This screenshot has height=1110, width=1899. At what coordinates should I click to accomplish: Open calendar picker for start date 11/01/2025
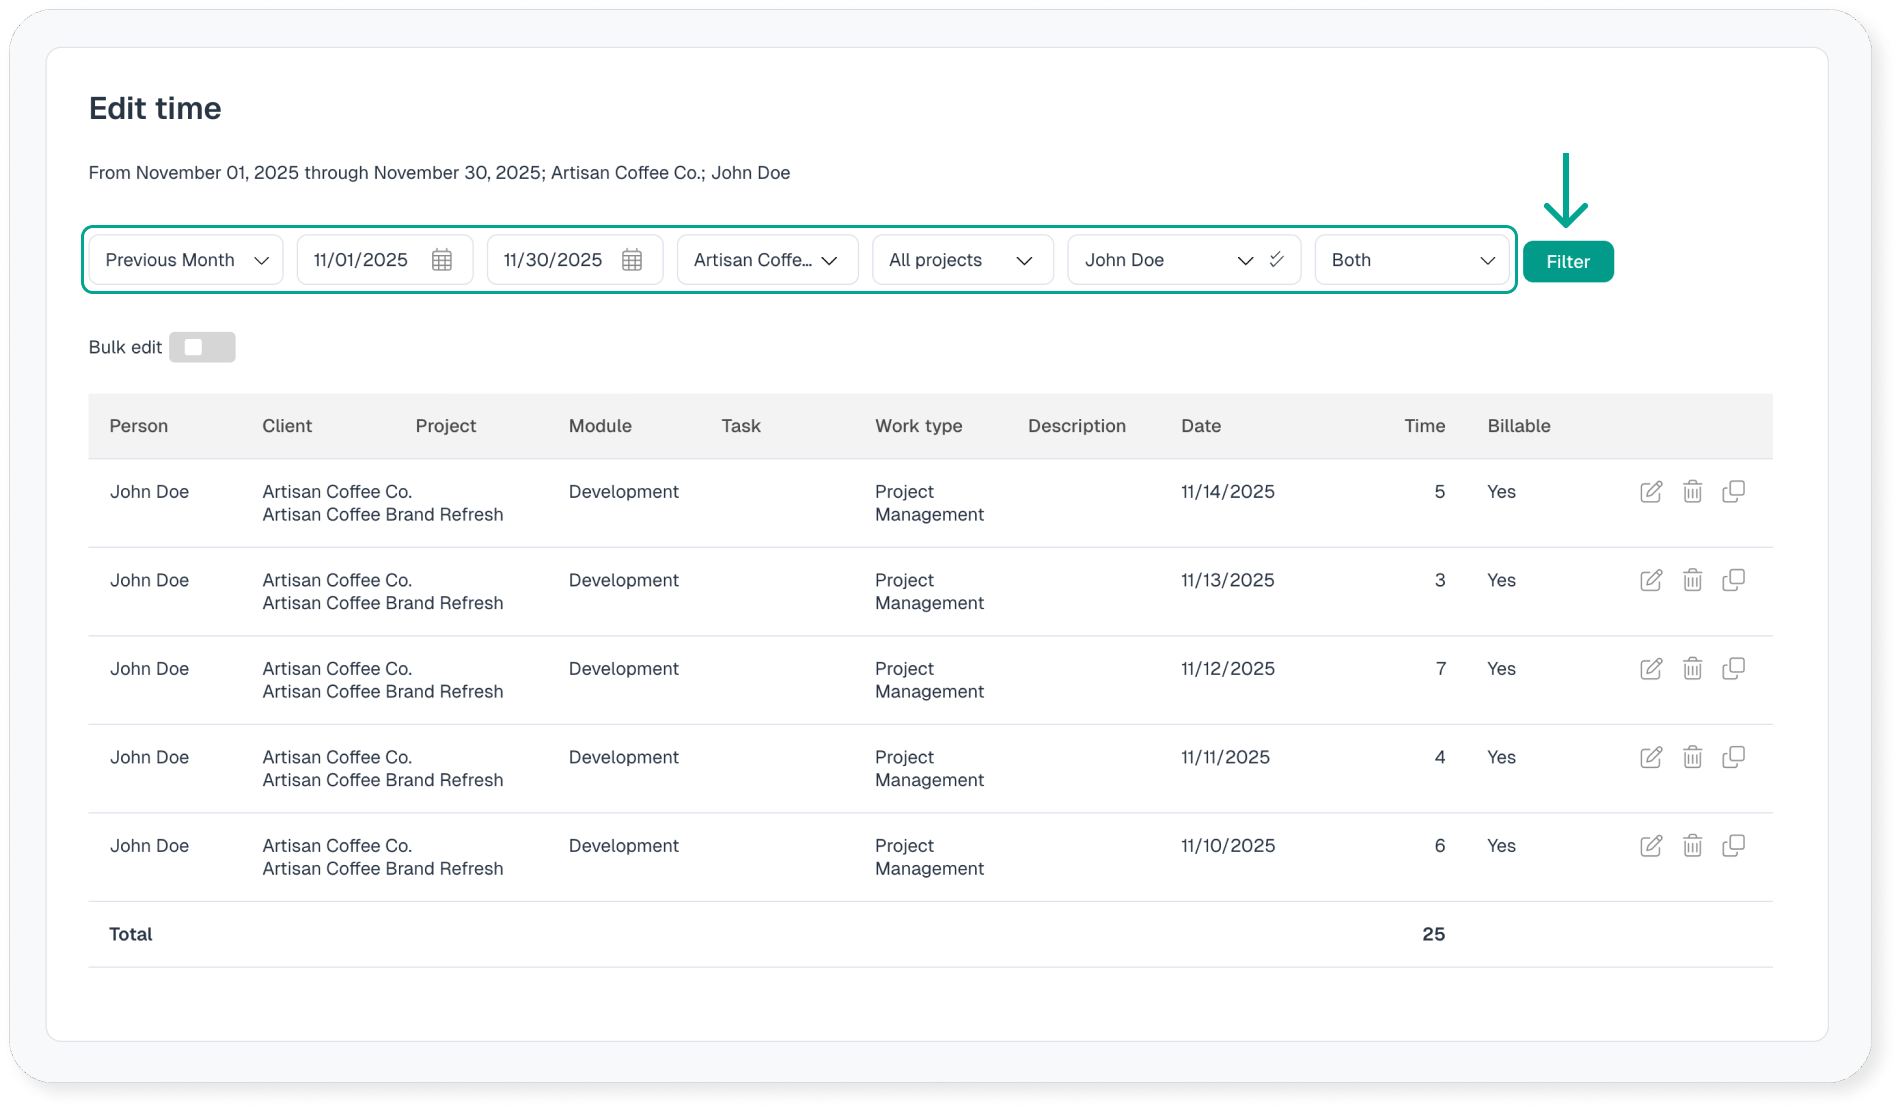pyautogui.click(x=442, y=260)
